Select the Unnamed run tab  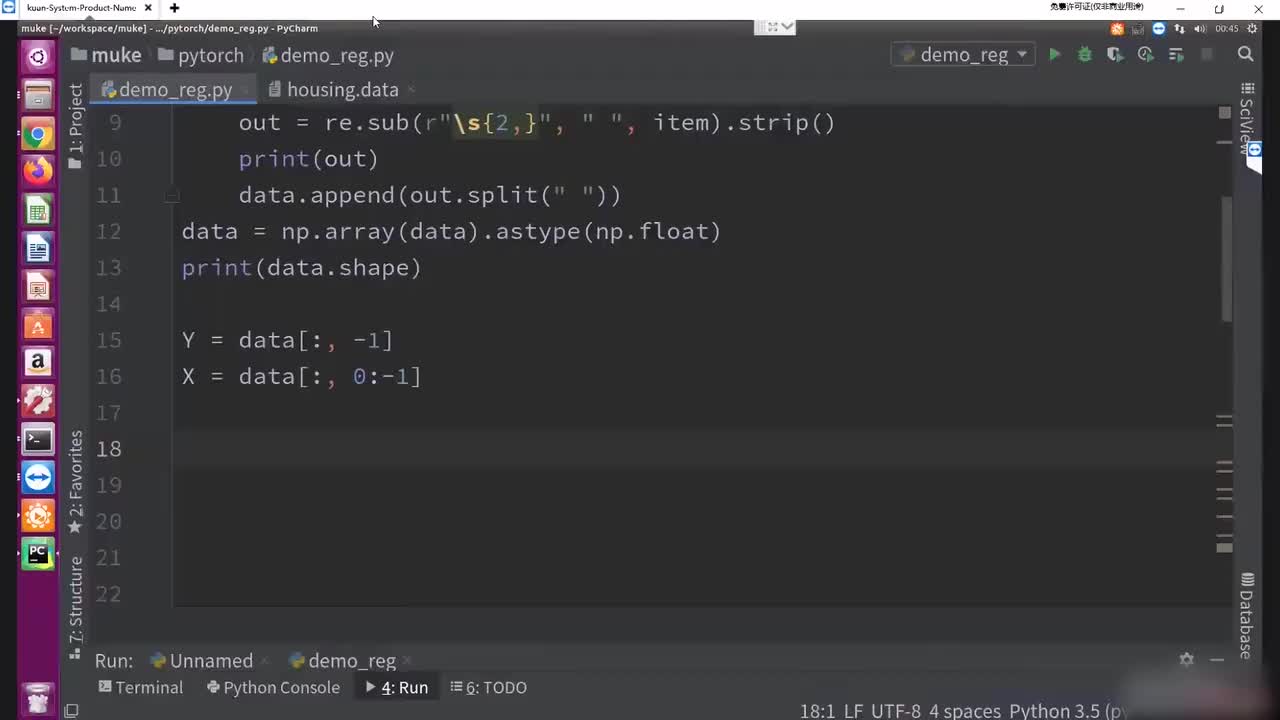pos(201,660)
